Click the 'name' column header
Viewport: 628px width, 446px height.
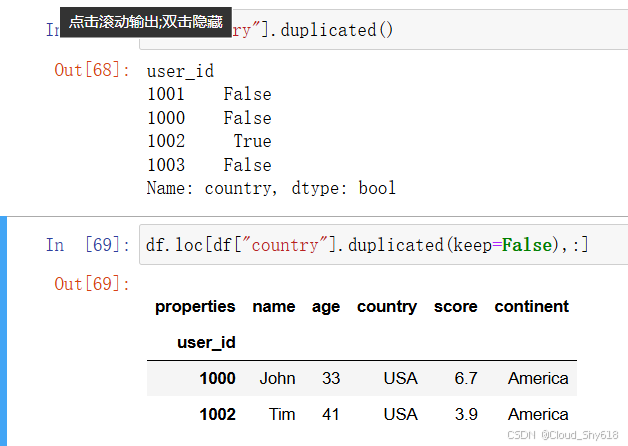coord(274,307)
